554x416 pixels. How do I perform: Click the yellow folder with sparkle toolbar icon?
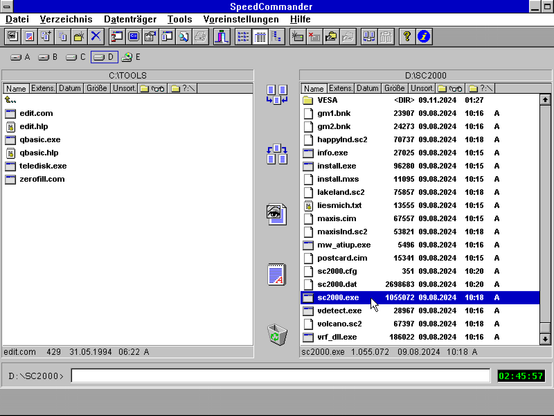79,36
